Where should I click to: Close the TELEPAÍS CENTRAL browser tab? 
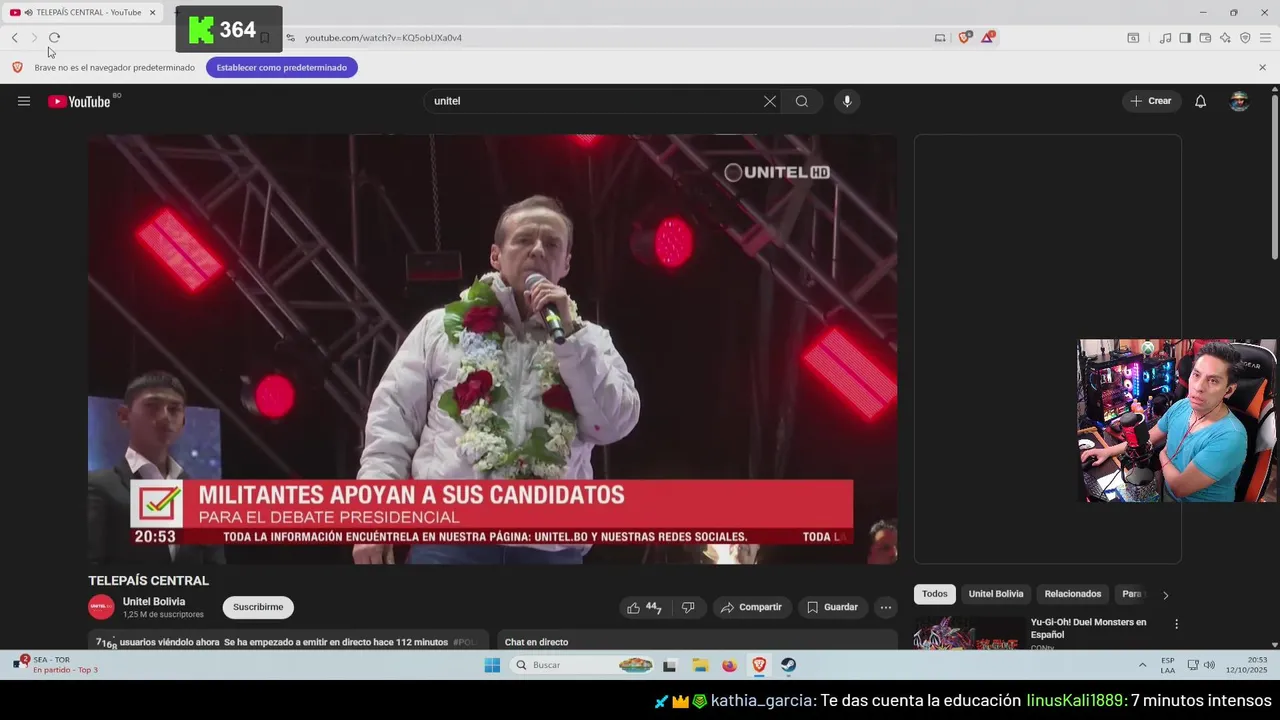[x=153, y=12]
